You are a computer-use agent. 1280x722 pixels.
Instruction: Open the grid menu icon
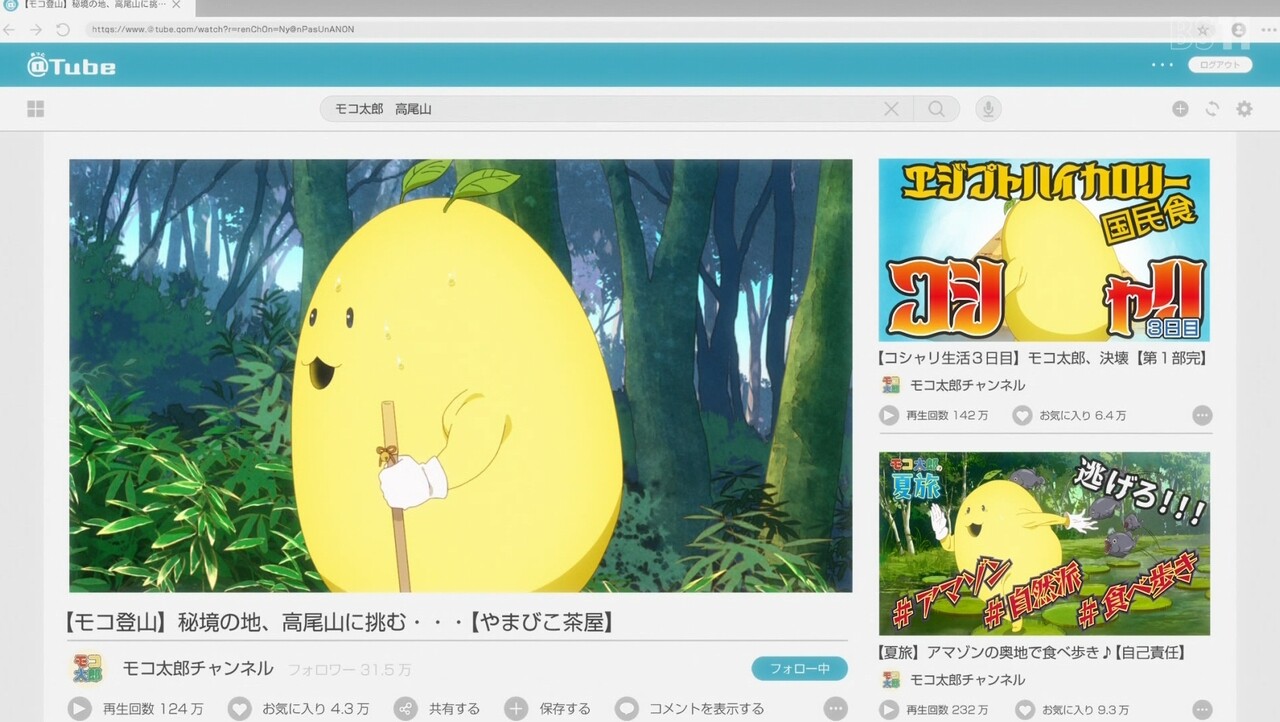coord(36,109)
